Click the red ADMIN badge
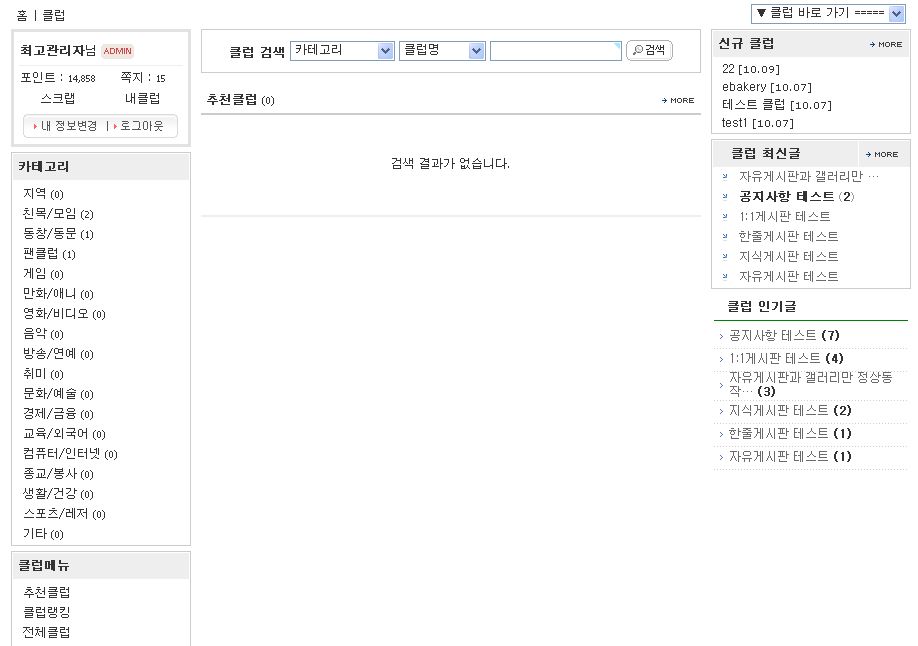This screenshot has width=918, height=646. (x=118, y=51)
